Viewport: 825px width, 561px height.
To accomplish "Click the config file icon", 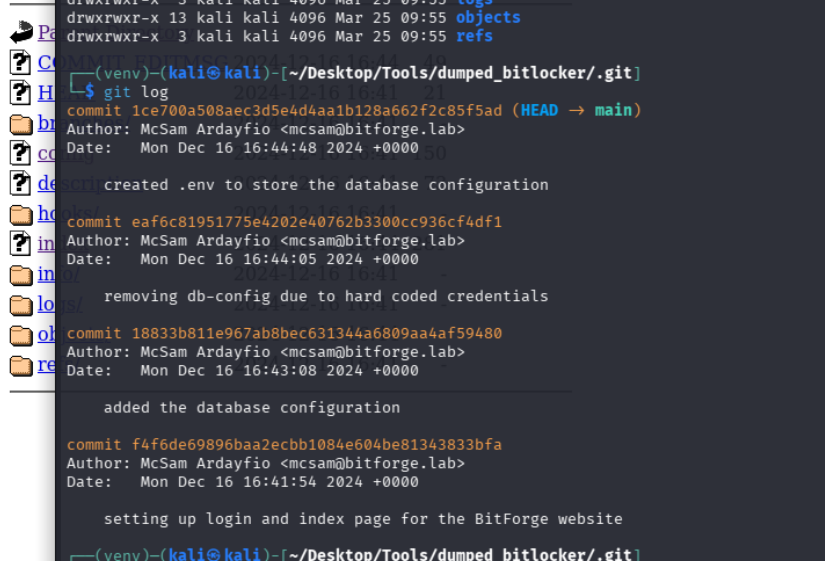I will [20, 153].
